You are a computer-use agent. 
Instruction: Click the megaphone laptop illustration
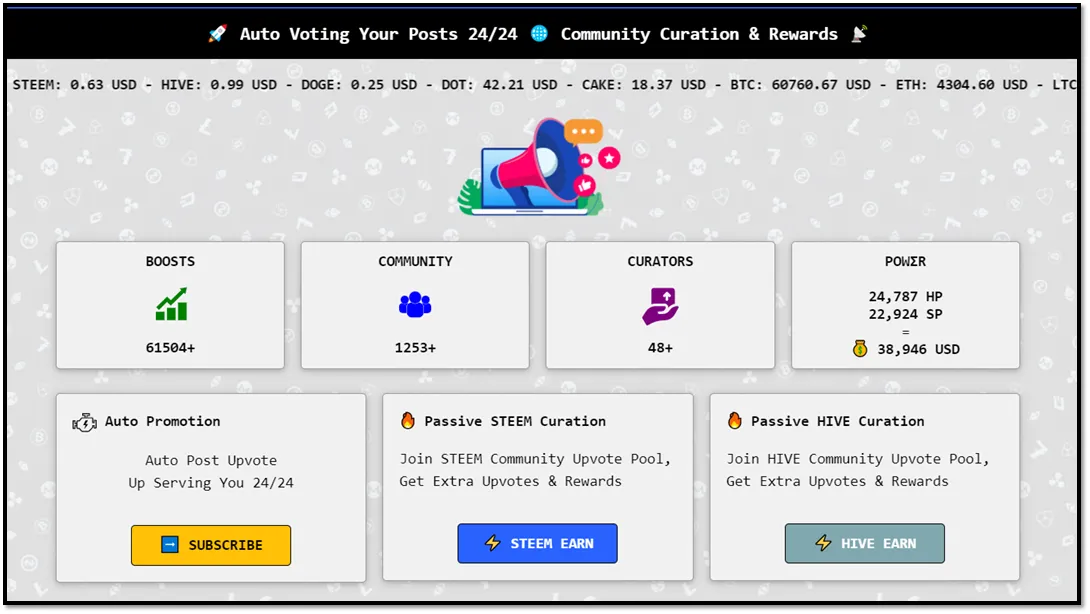539,166
